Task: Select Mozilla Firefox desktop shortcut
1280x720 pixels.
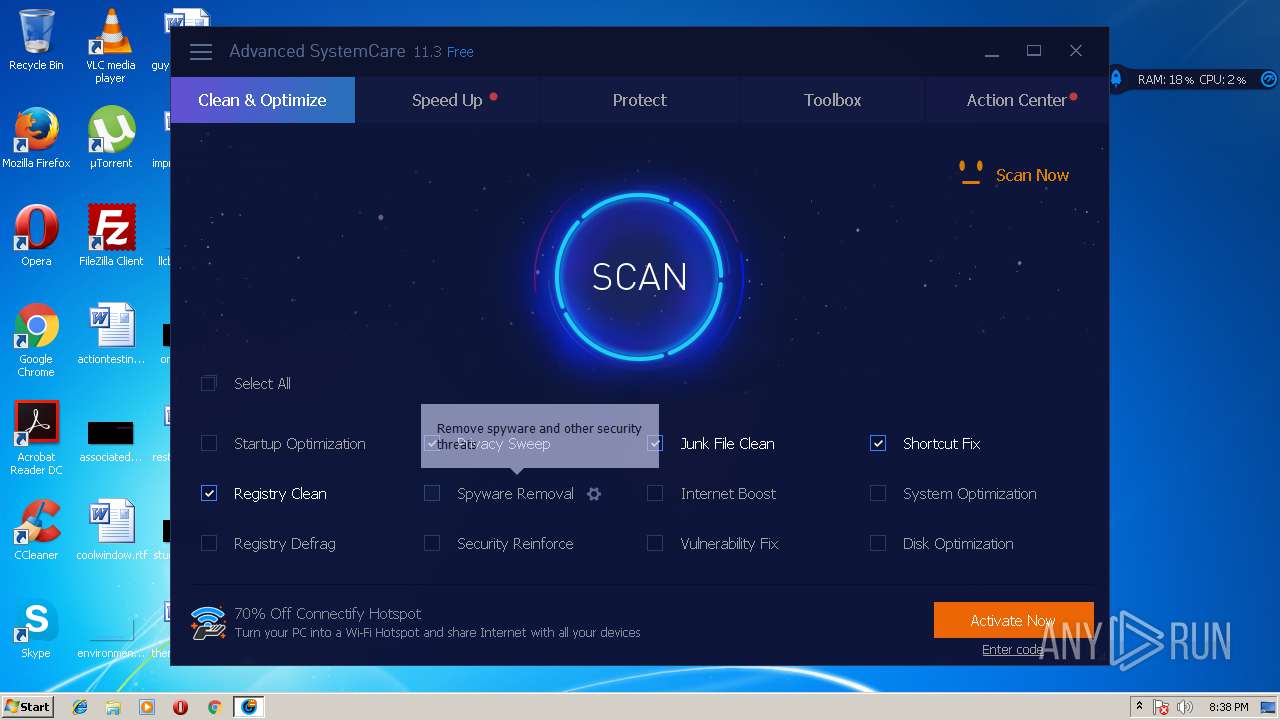Action: [36, 137]
